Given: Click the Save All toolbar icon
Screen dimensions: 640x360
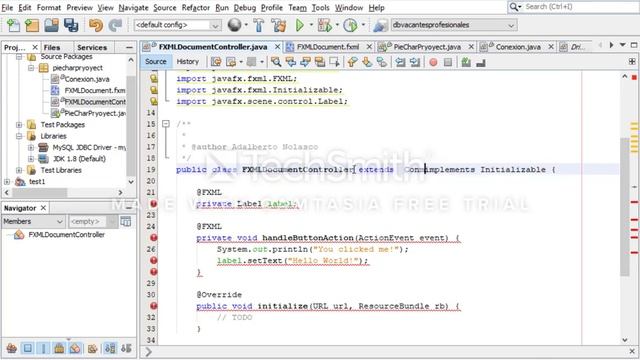Looking at the screenshot, I should (x=71, y=25).
